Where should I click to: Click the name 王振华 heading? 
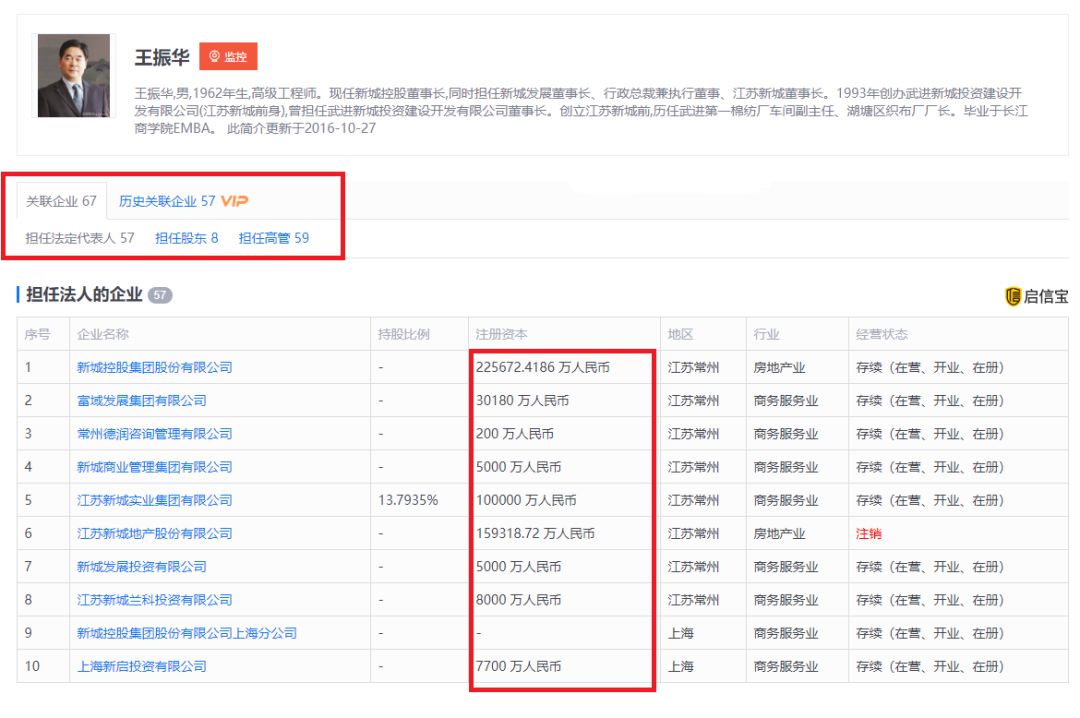(x=162, y=57)
